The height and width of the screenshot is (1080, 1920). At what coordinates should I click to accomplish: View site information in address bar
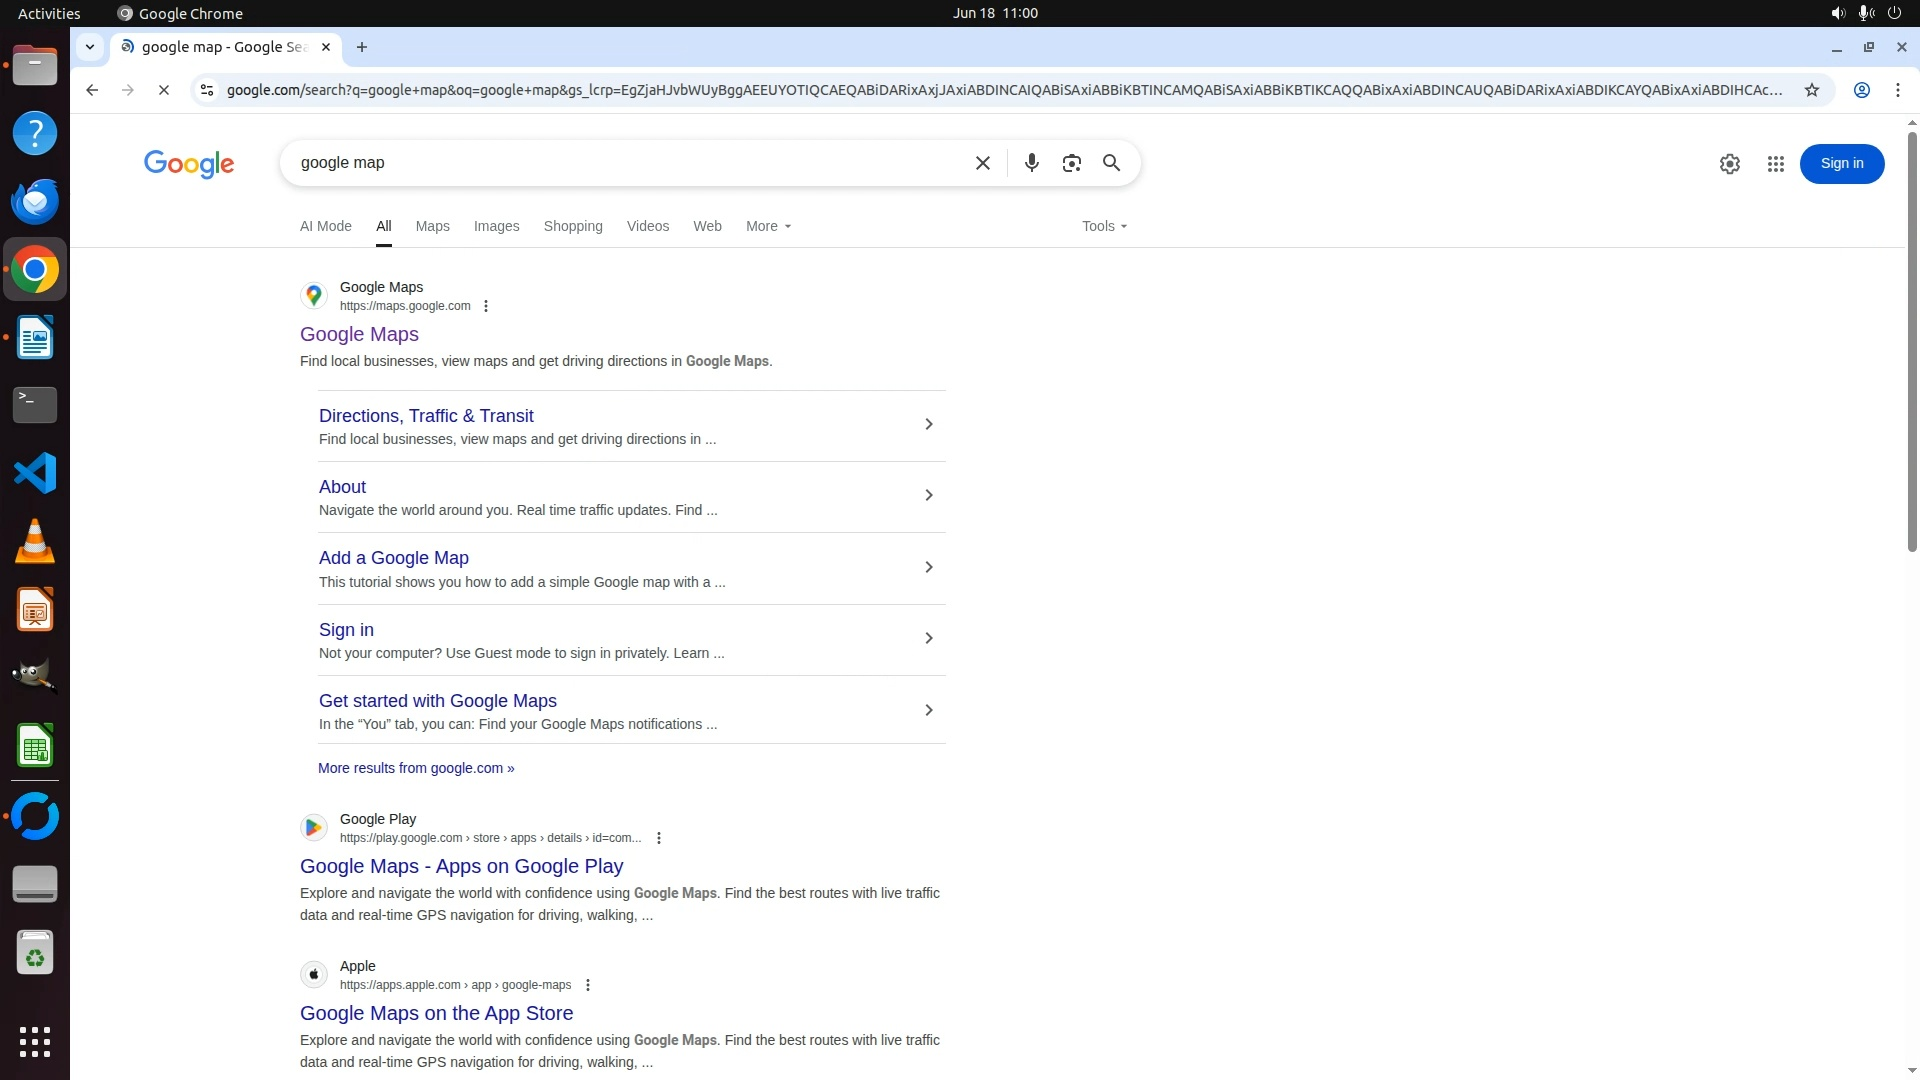[207, 90]
